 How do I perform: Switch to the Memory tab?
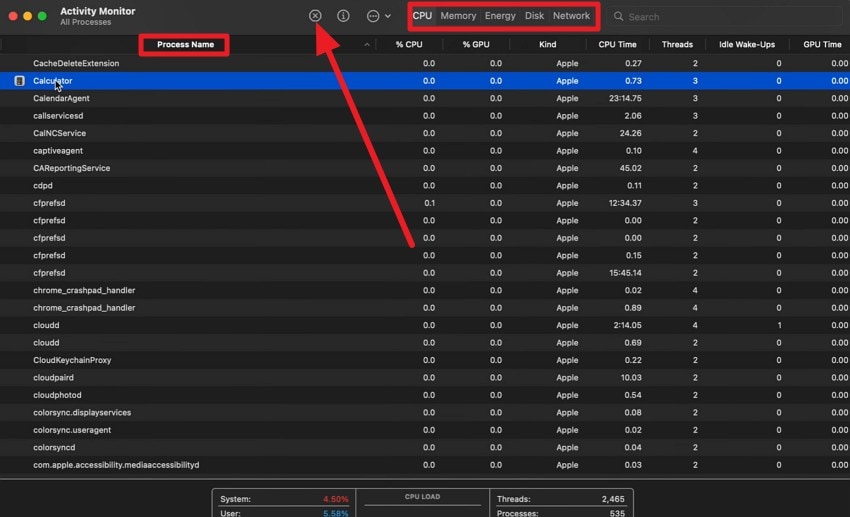[458, 16]
